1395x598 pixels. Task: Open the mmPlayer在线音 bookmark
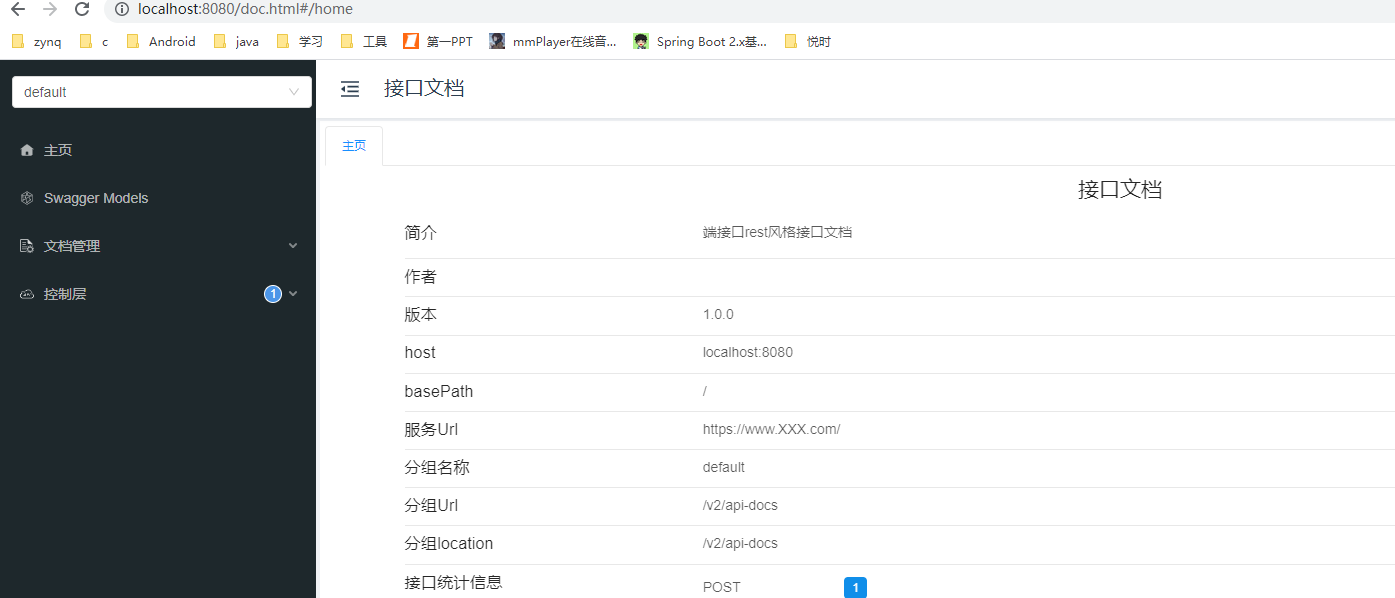tap(553, 41)
